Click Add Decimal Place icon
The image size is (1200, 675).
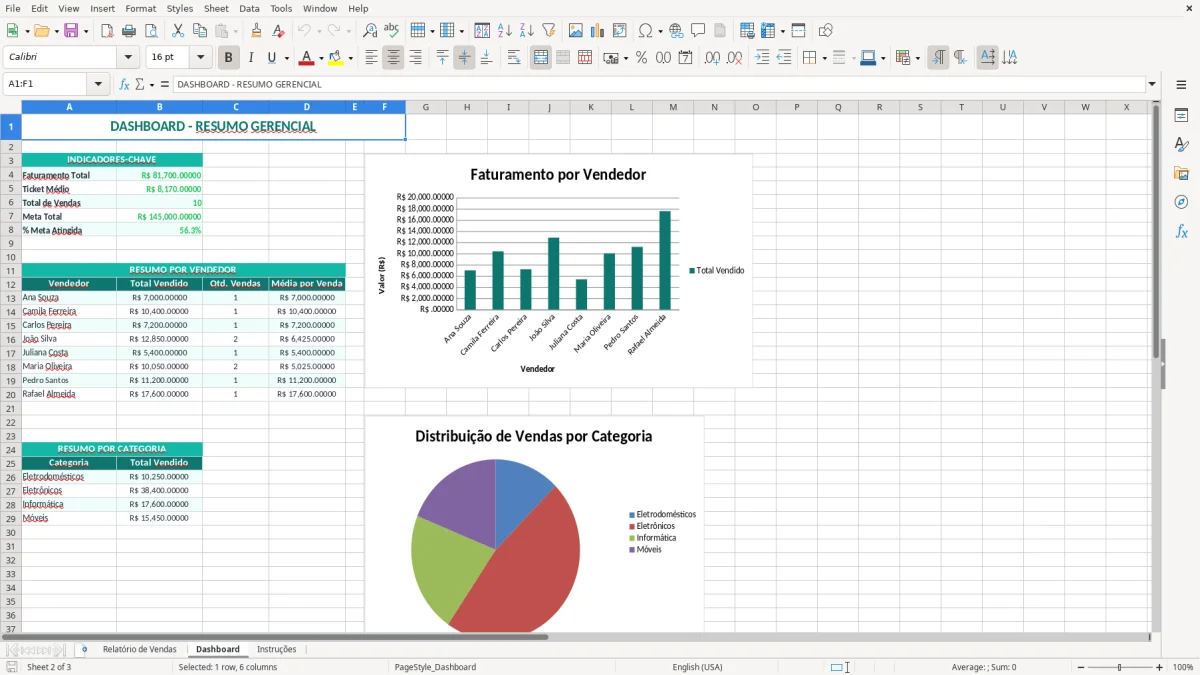tap(713, 58)
